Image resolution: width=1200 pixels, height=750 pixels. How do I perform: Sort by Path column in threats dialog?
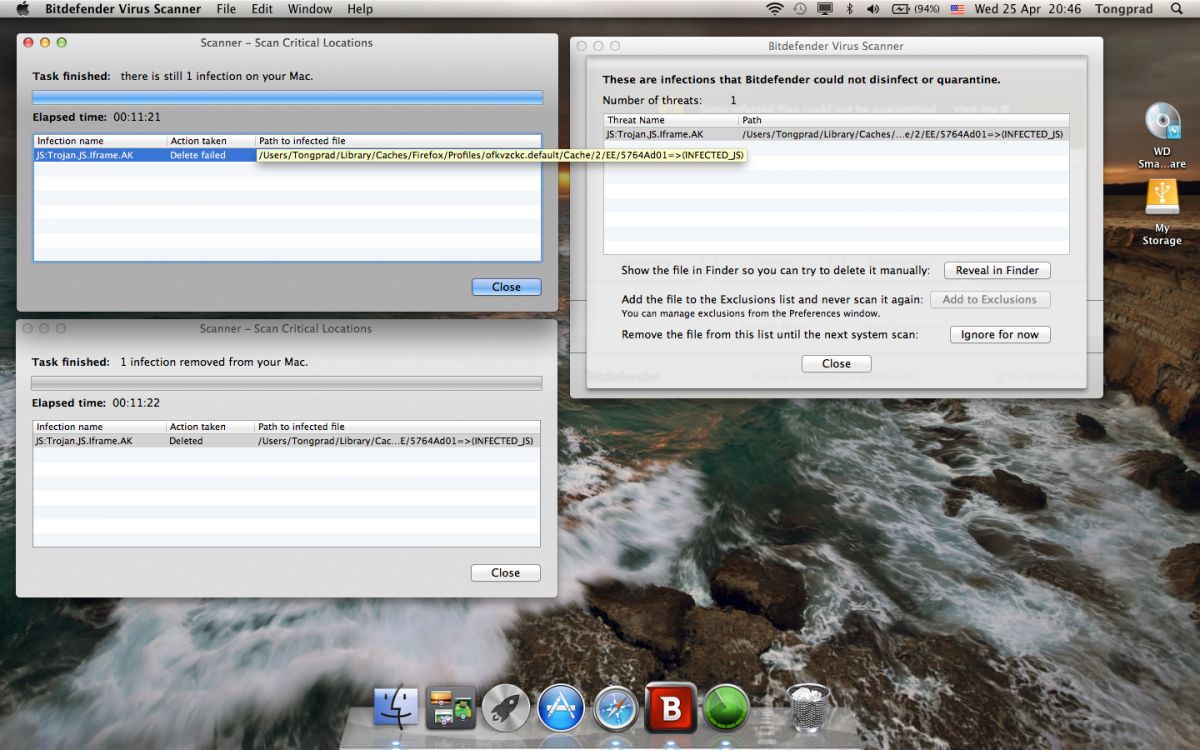coord(904,120)
